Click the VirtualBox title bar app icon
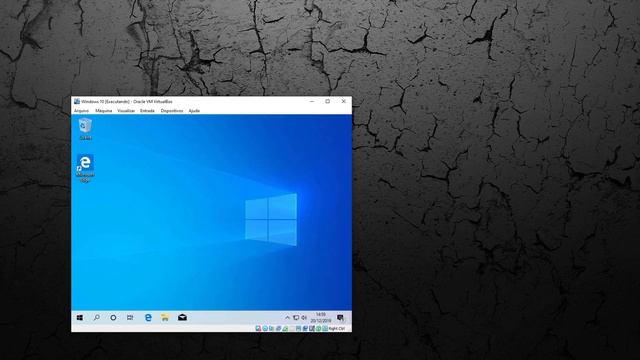 pyautogui.click(x=77, y=101)
